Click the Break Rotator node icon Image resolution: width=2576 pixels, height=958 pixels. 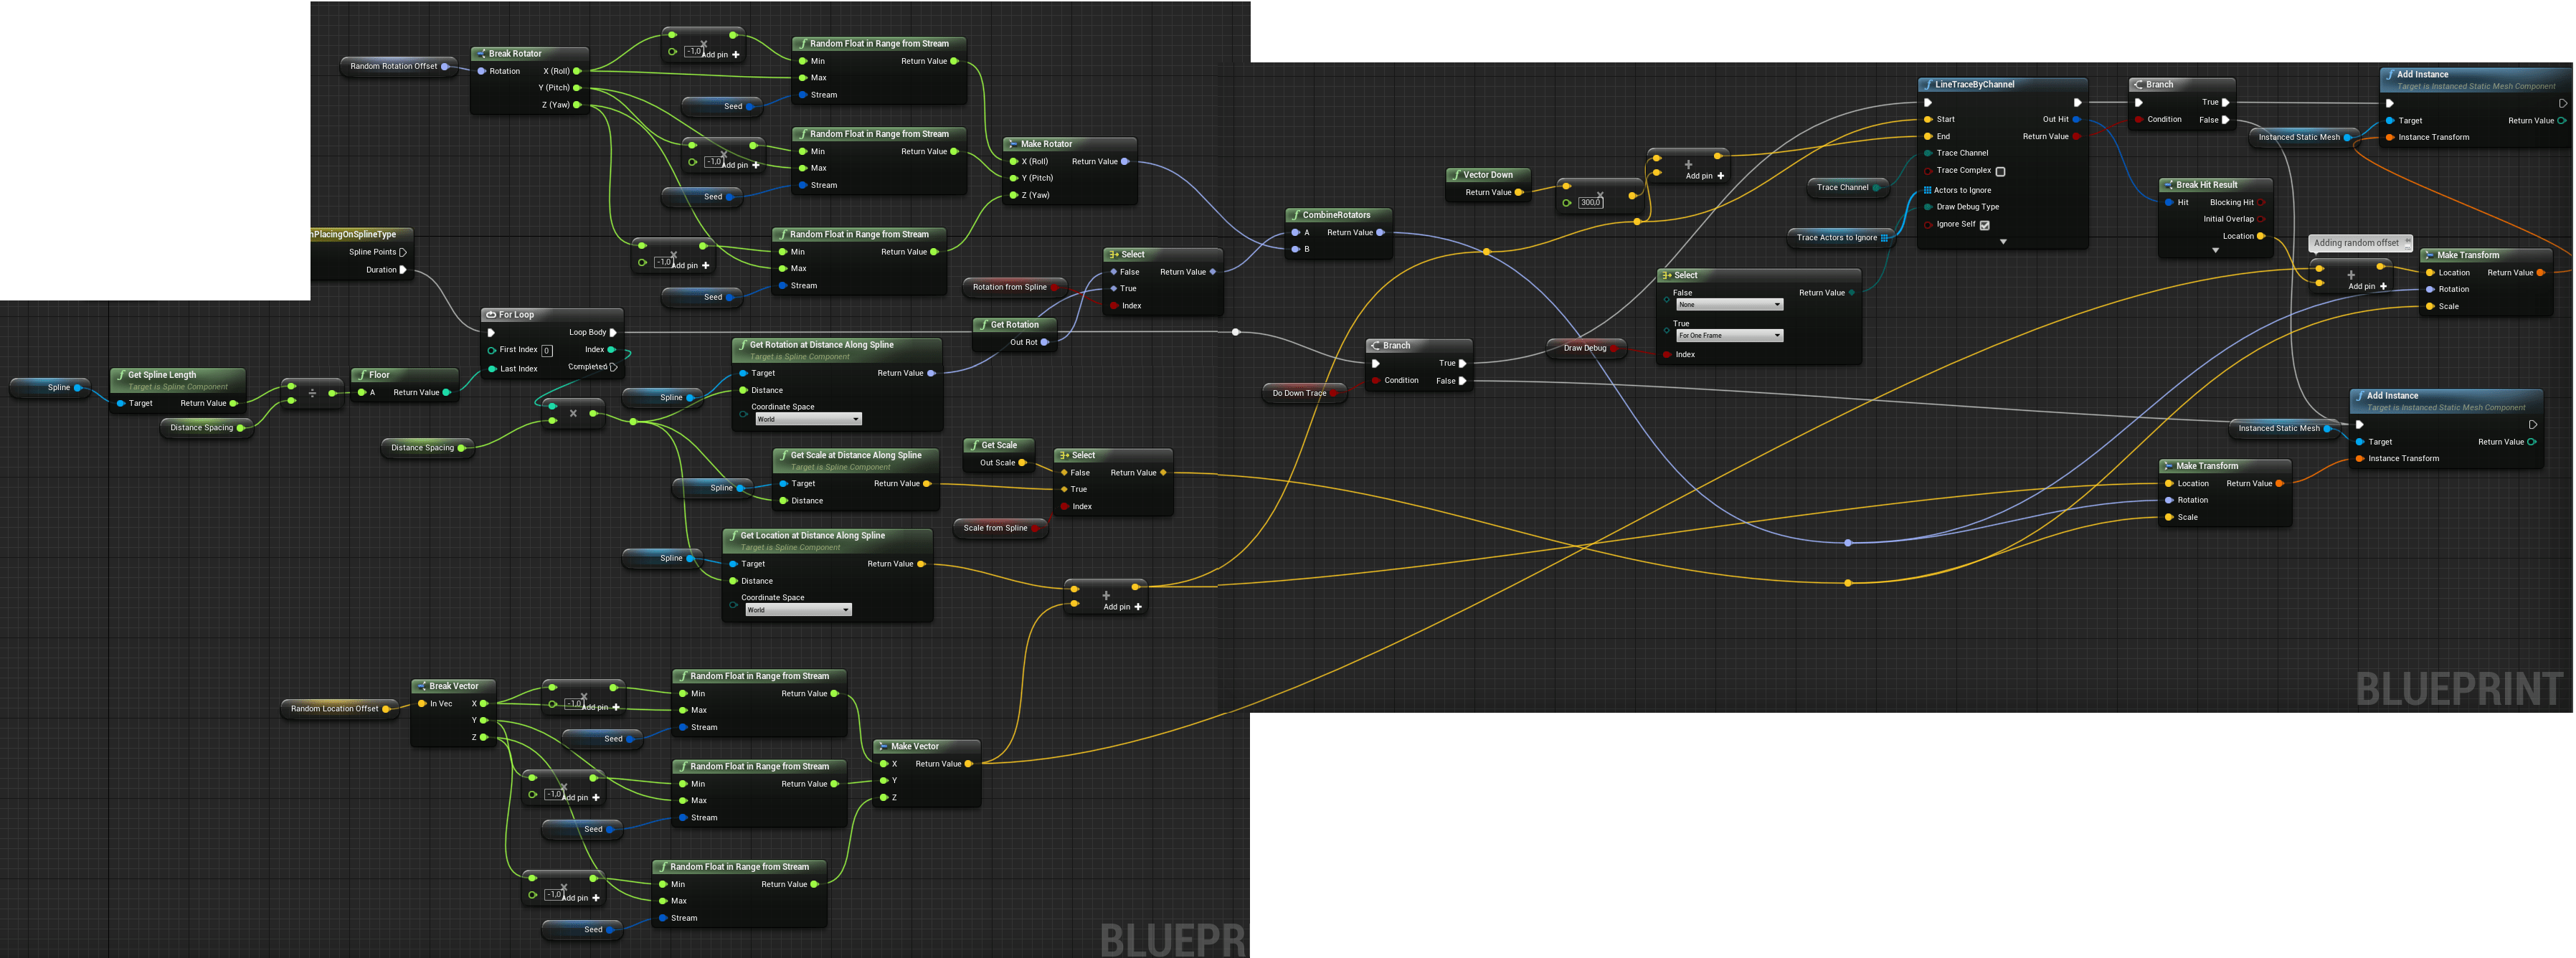482,53
